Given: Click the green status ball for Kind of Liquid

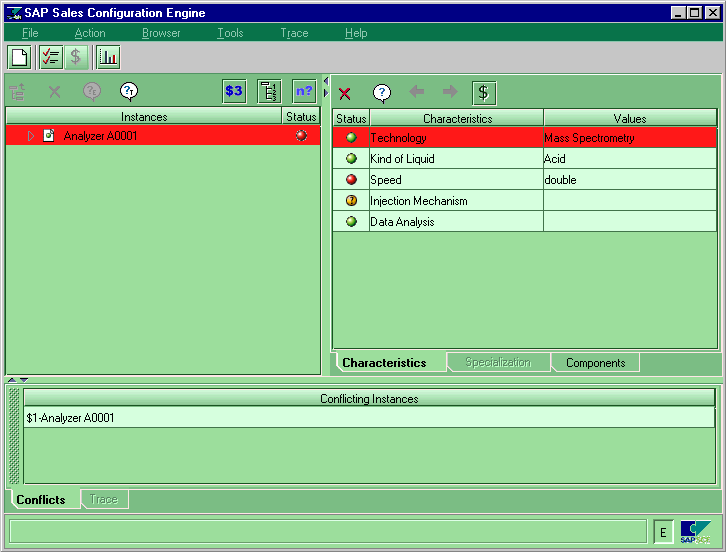Looking at the screenshot, I should (x=351, y=158).
